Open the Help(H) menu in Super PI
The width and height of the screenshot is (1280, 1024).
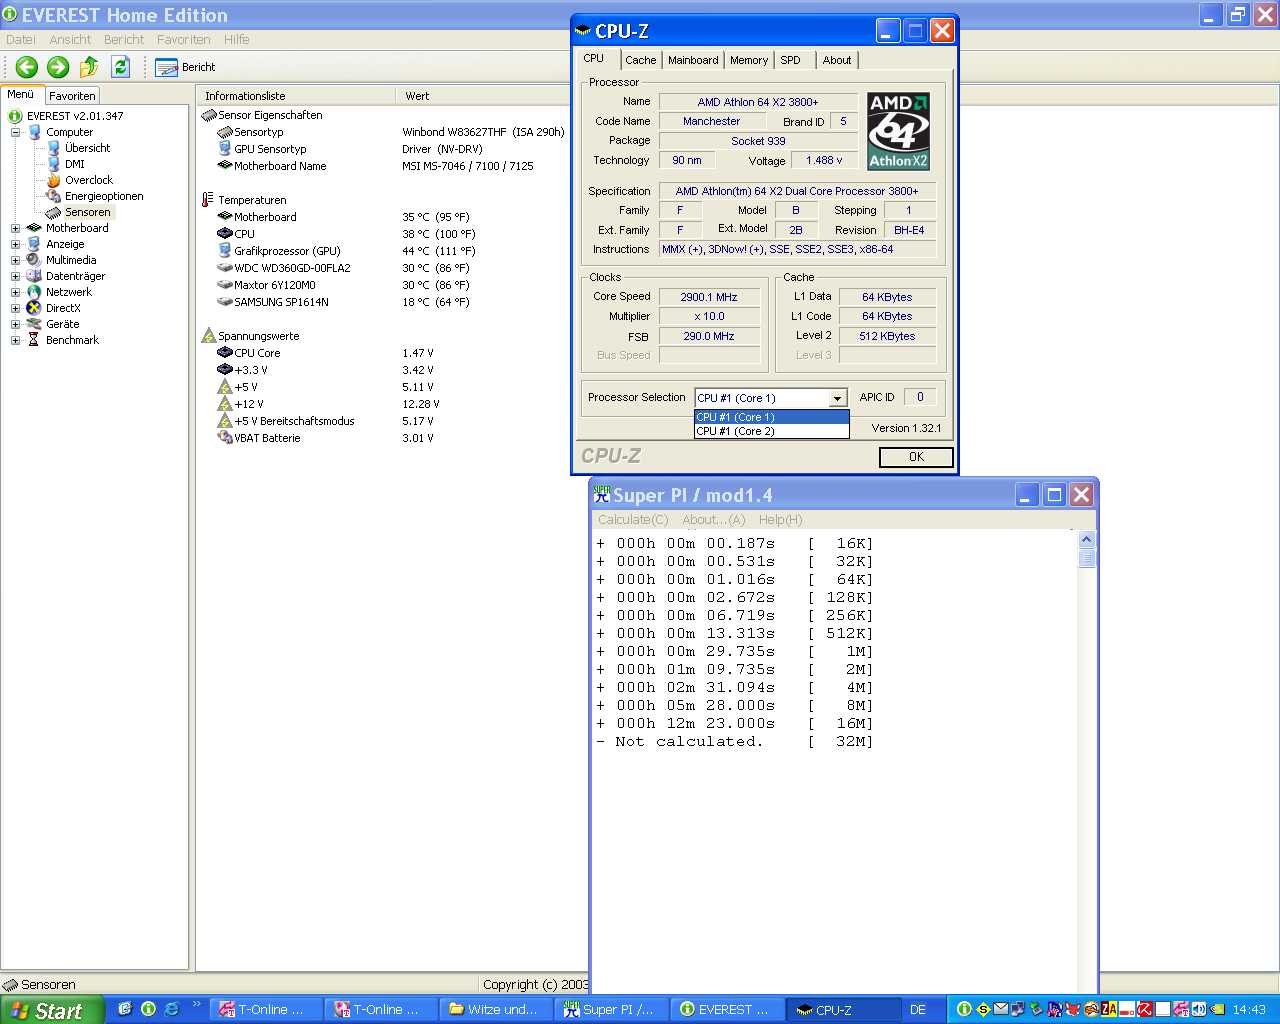pyautogui.click(x=780, y=520)
